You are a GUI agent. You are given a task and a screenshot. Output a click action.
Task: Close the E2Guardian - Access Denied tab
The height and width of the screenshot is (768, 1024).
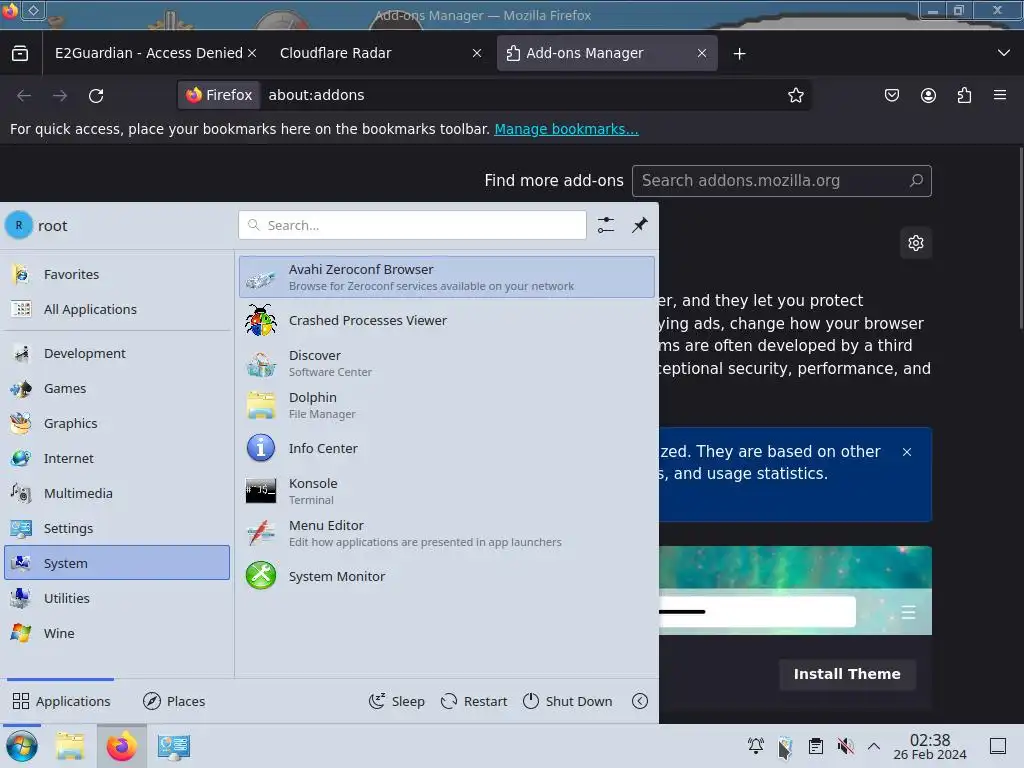pyautogui.click(x=252, y=53)
